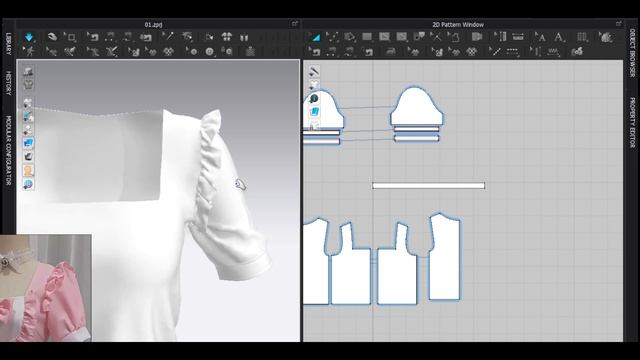Click Reset 2D Arrangement shirt icon
The height and width of the screenshot is (360, 640).
pos(227,37)
